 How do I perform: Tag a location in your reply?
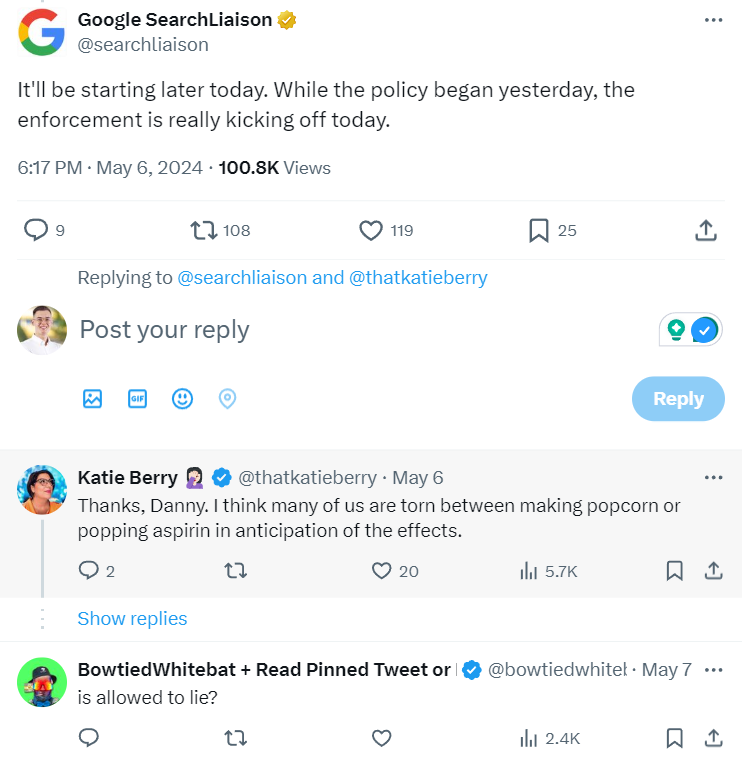point(227,399)
